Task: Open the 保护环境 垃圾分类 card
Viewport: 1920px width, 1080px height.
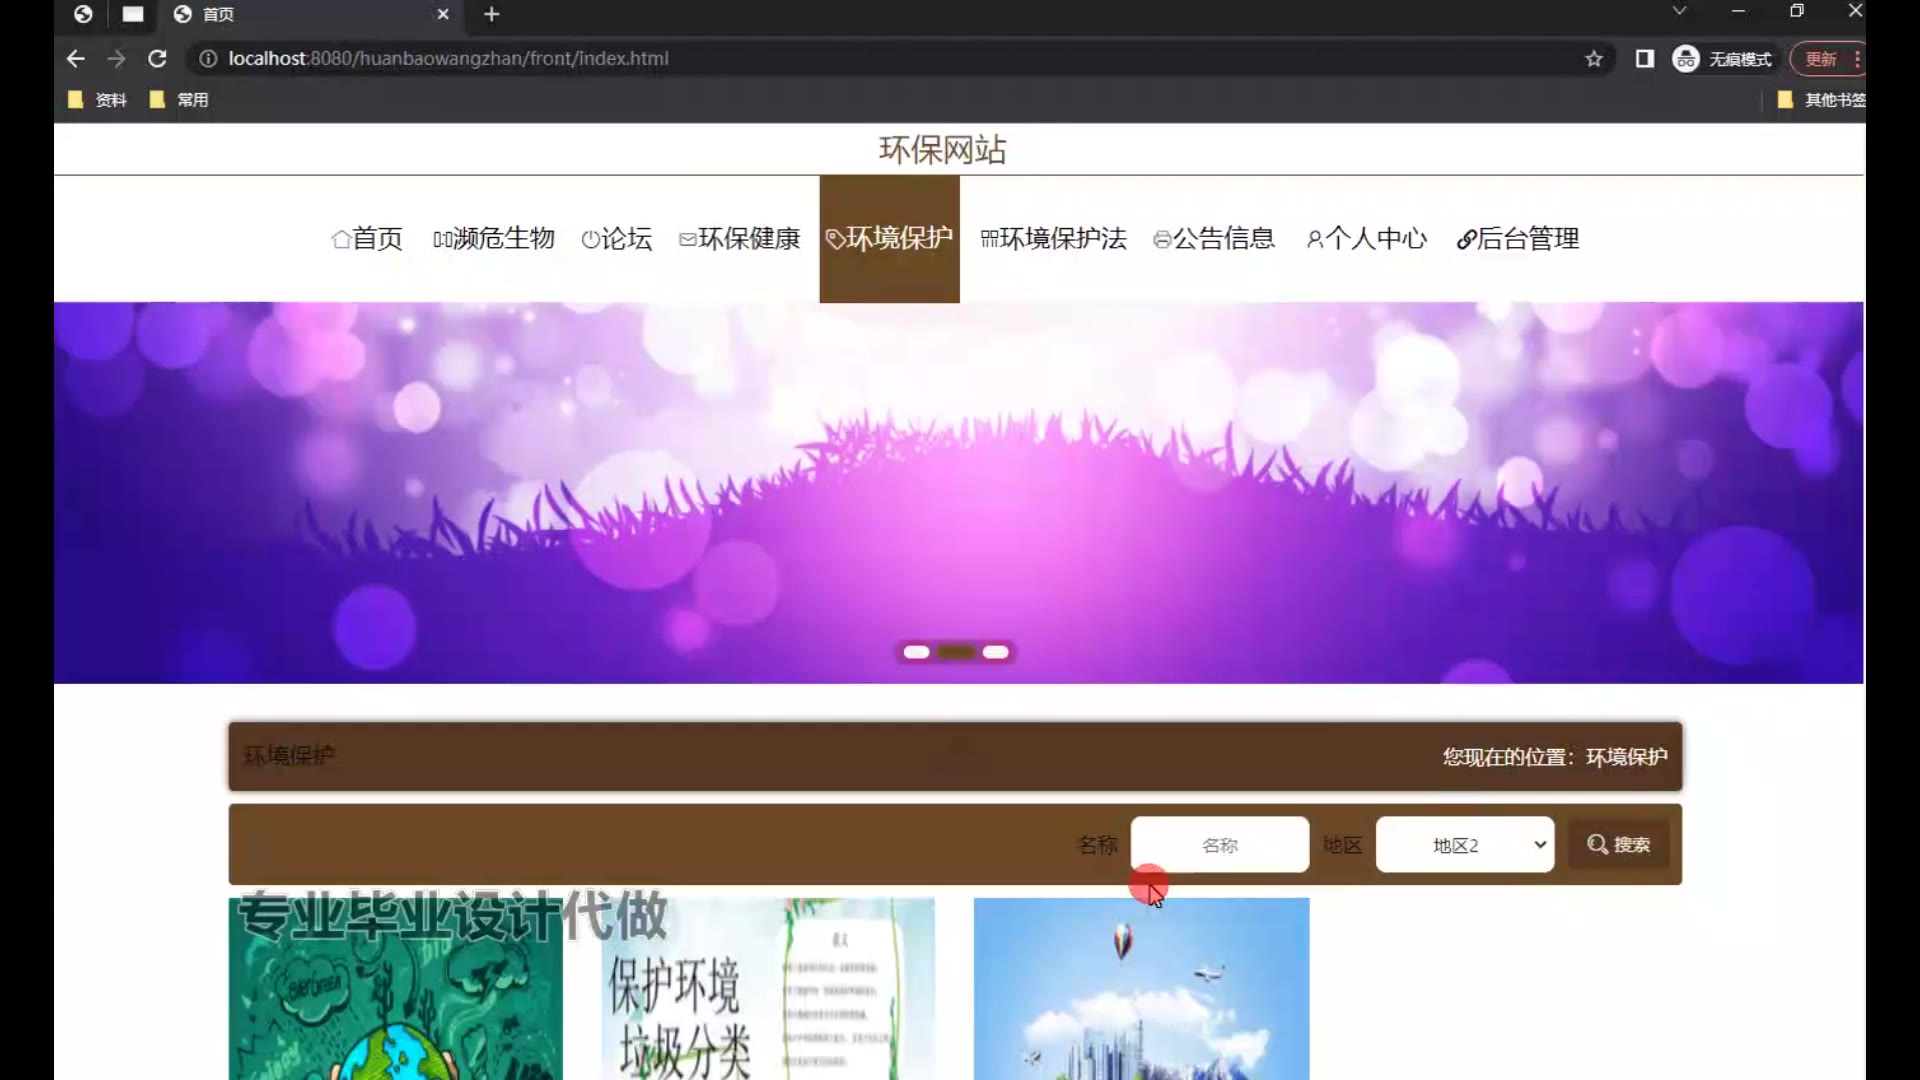Action: click(x=768, y=989)
